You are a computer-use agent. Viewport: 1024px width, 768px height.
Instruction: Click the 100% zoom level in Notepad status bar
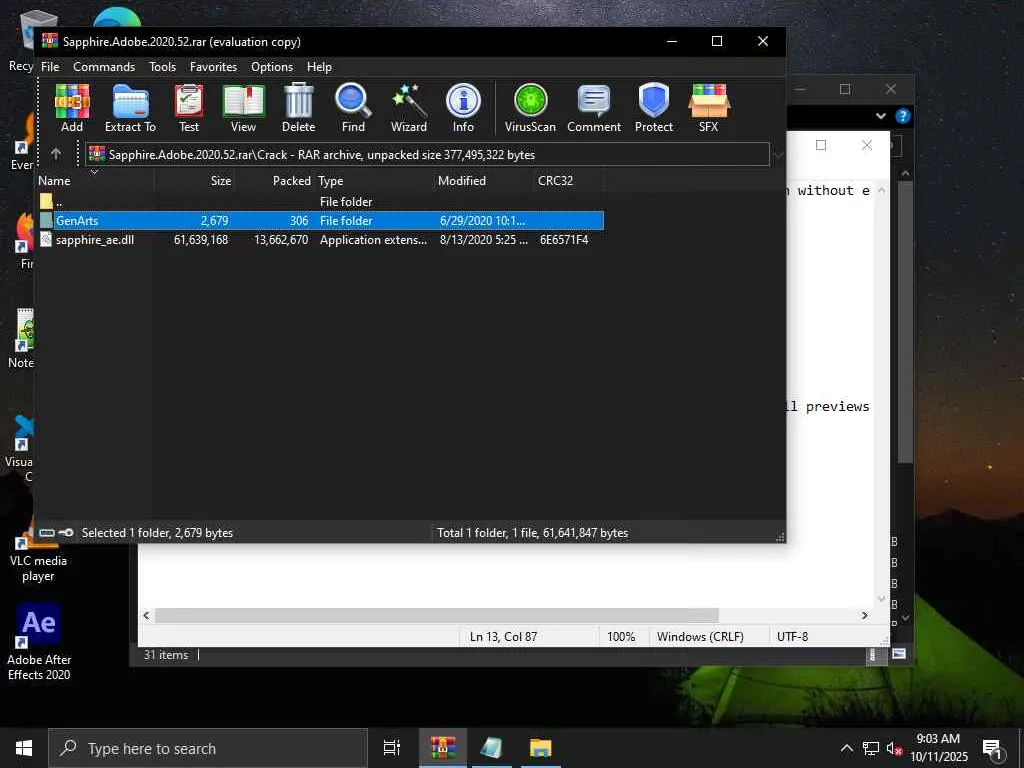(x=621, y=637)
